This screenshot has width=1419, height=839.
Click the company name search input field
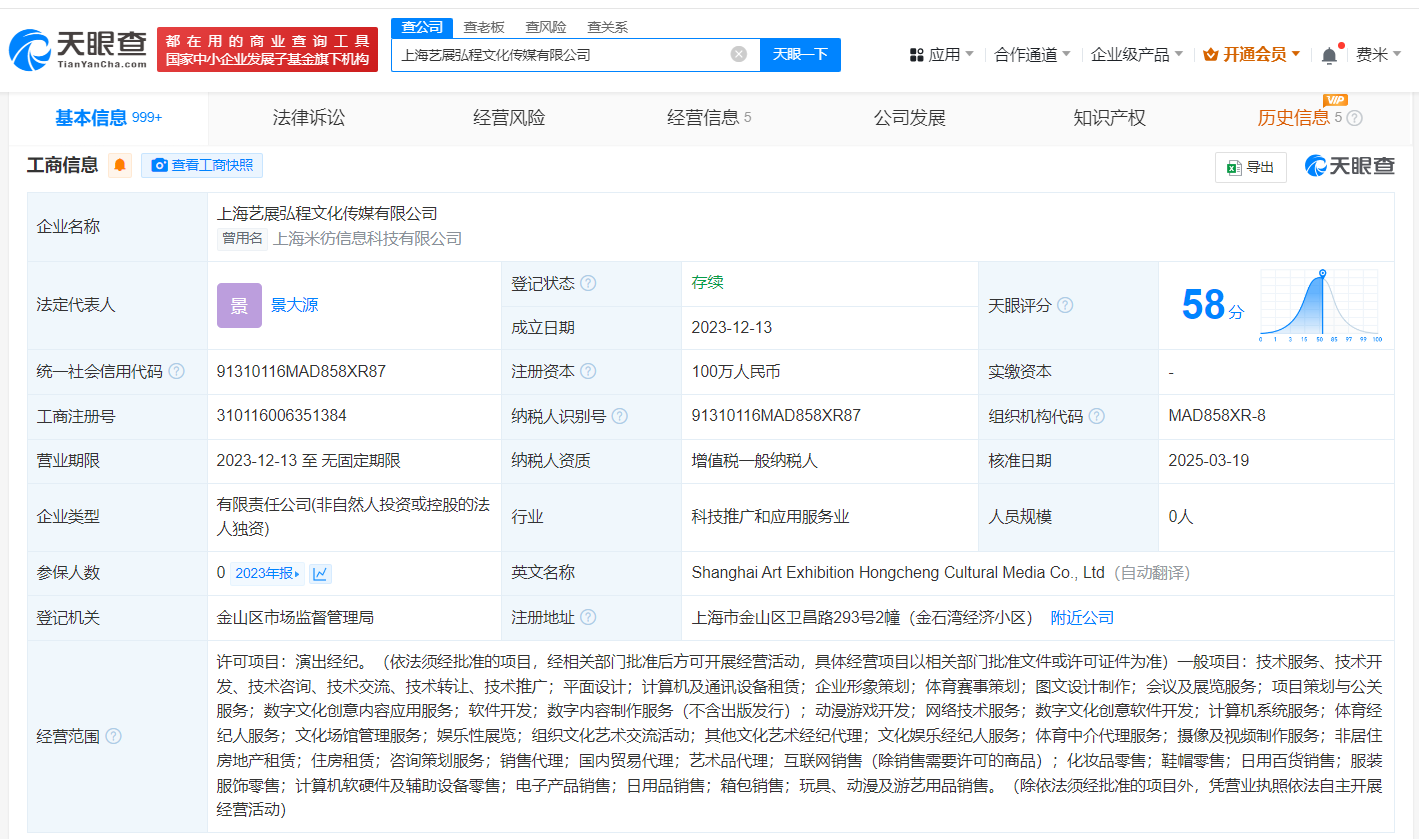click(560, 54)
